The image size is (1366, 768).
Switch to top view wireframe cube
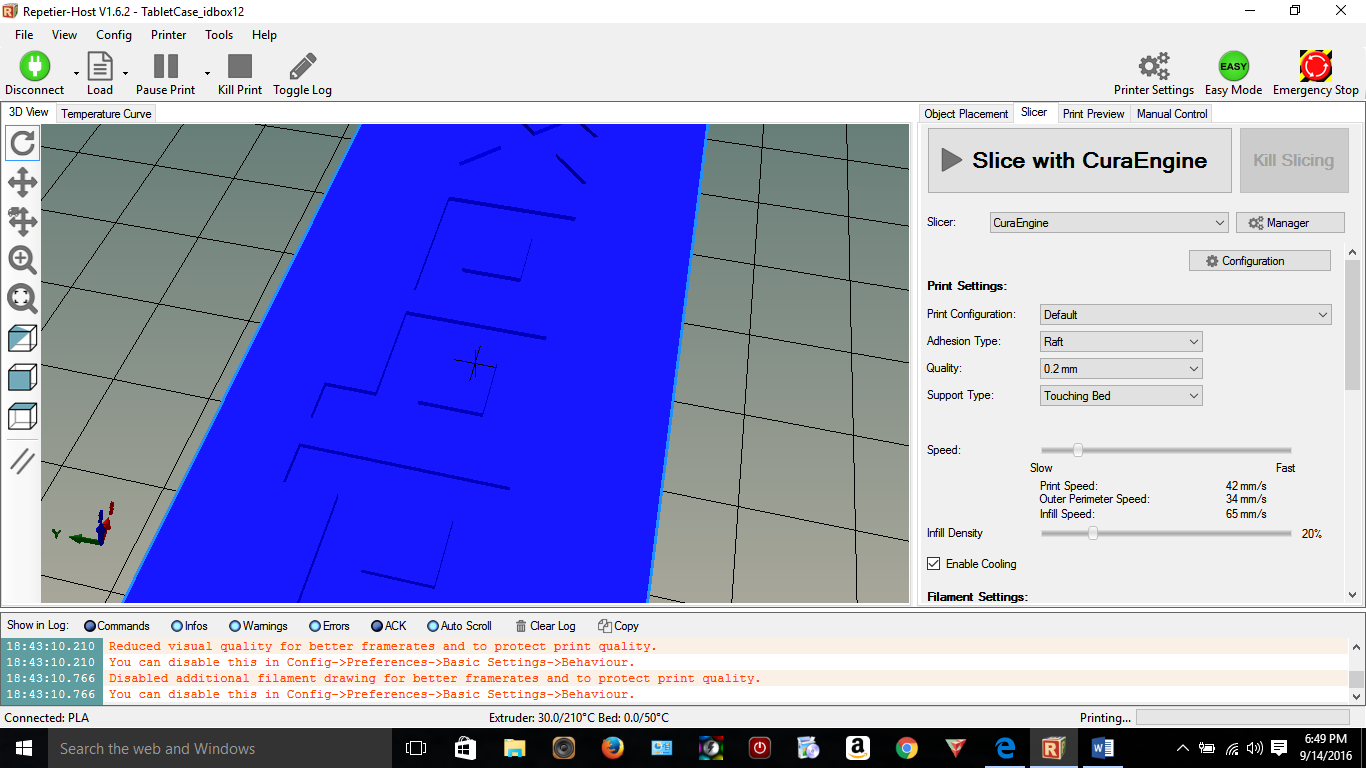(x=22, y=416)
